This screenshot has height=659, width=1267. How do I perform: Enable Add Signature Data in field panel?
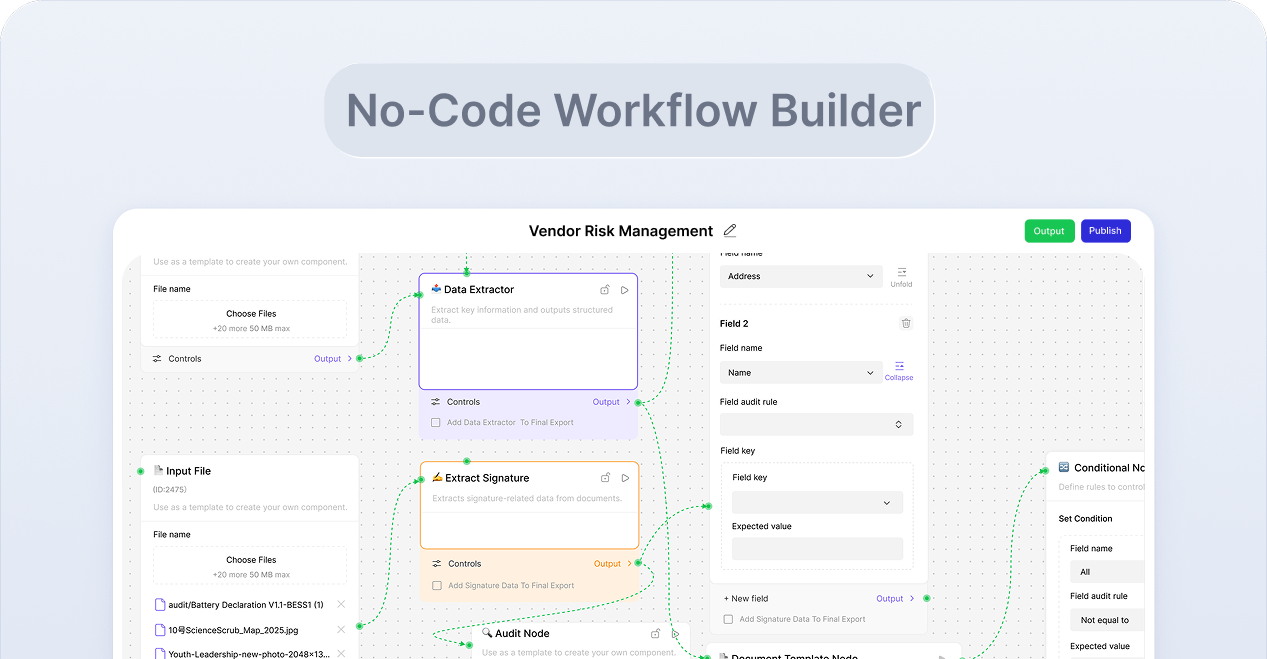[x=728, y=620]
